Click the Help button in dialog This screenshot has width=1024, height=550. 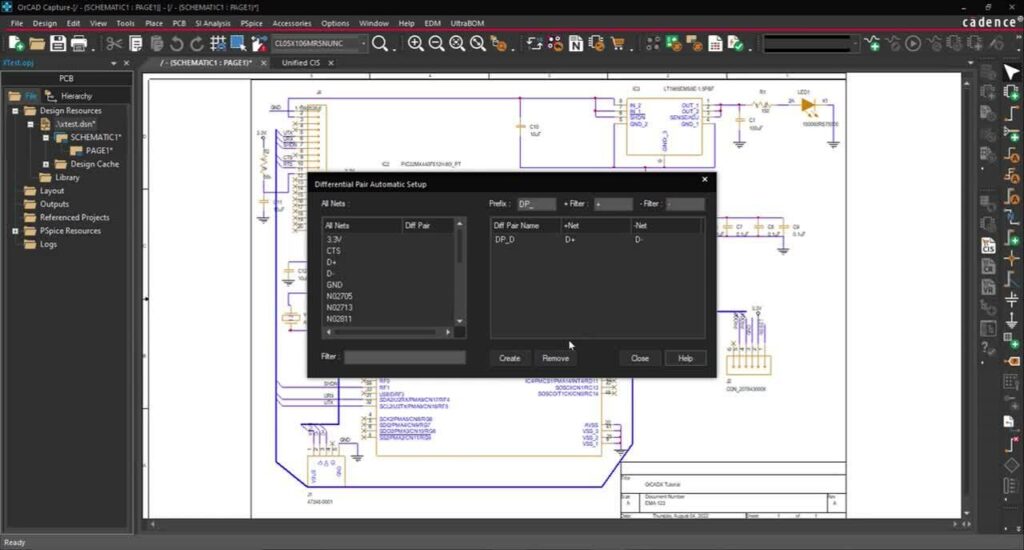[x=685, y=358]
